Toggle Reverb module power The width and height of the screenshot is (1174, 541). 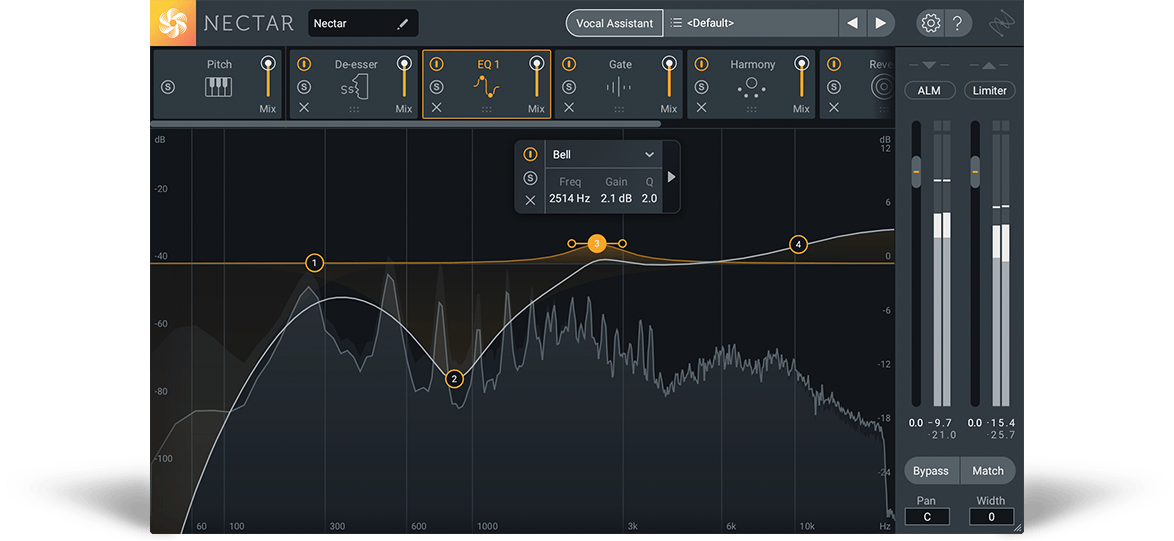tap(833, 64)
